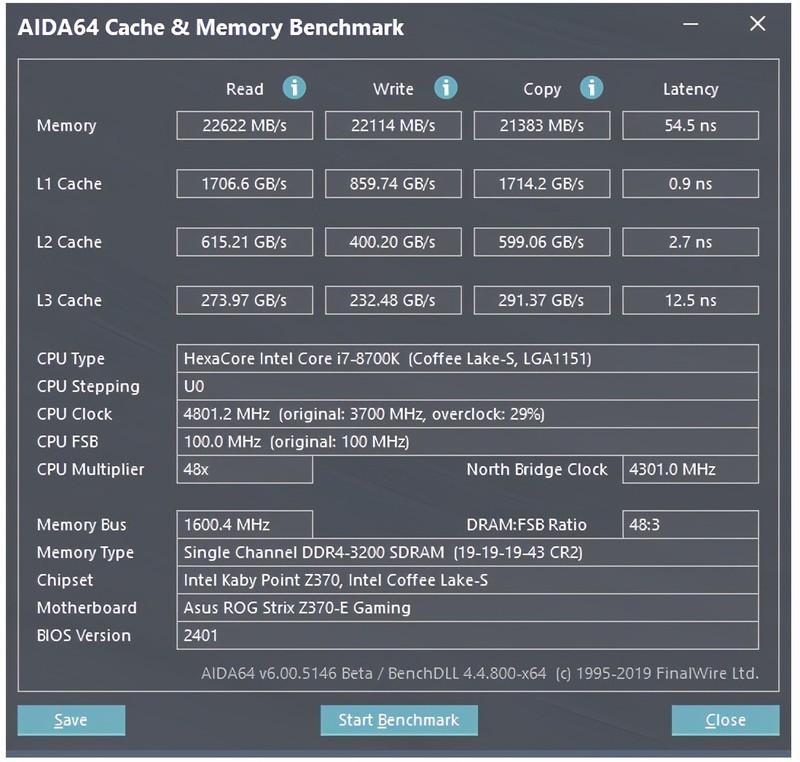
Task: Click the Copy benchmark info icon
Action: 590,89
